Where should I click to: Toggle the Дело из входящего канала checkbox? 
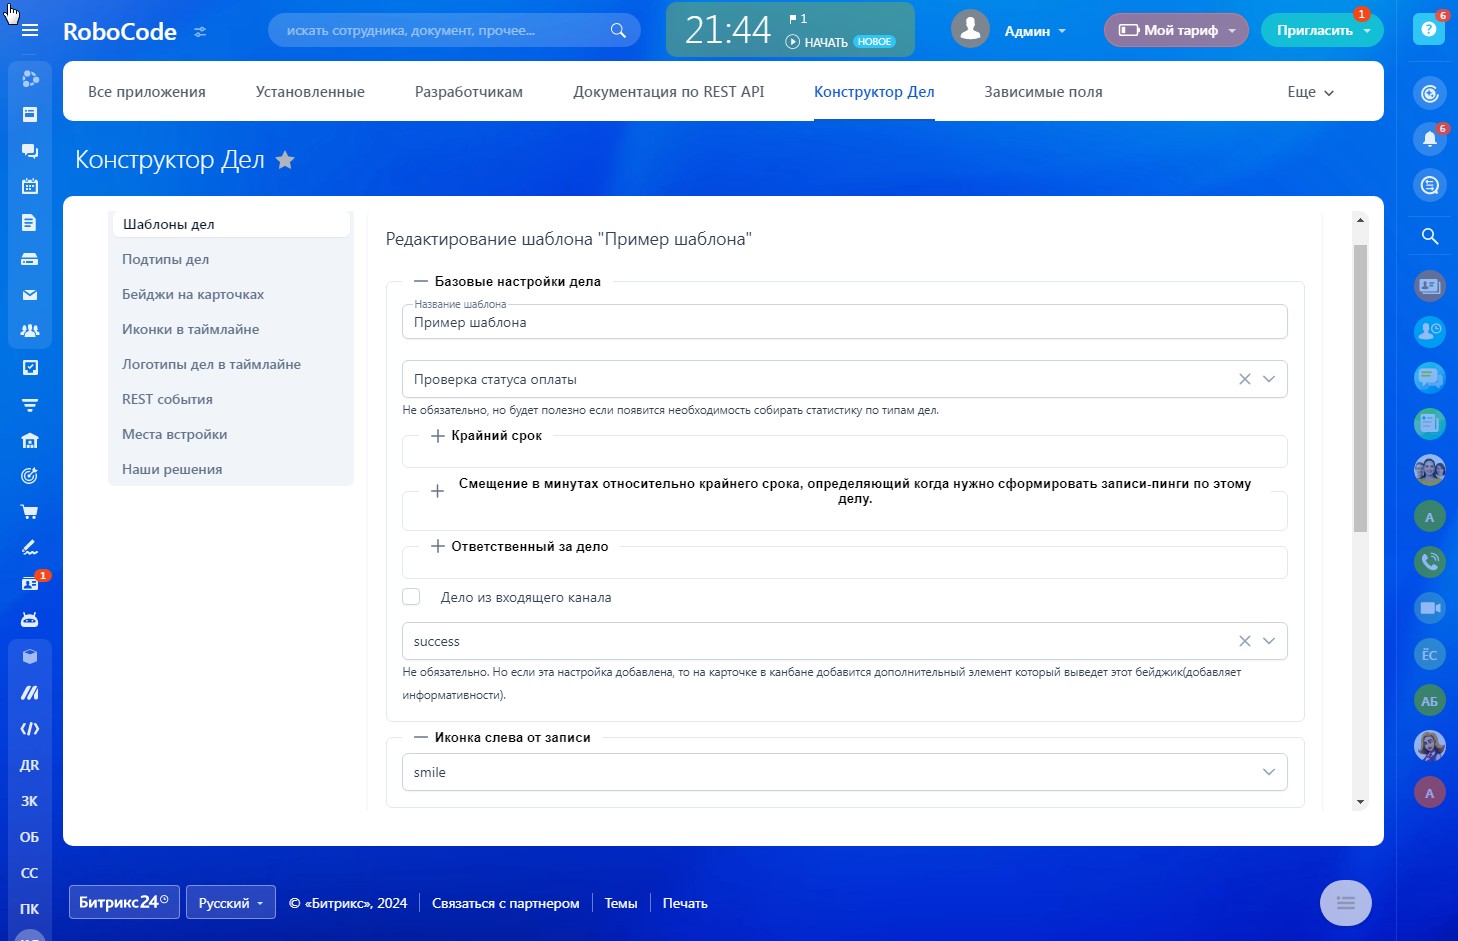(x=411, y=597)
